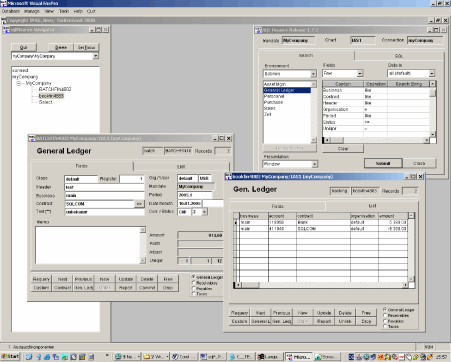
Task: Open the Database menu
Action: (10, 11)
